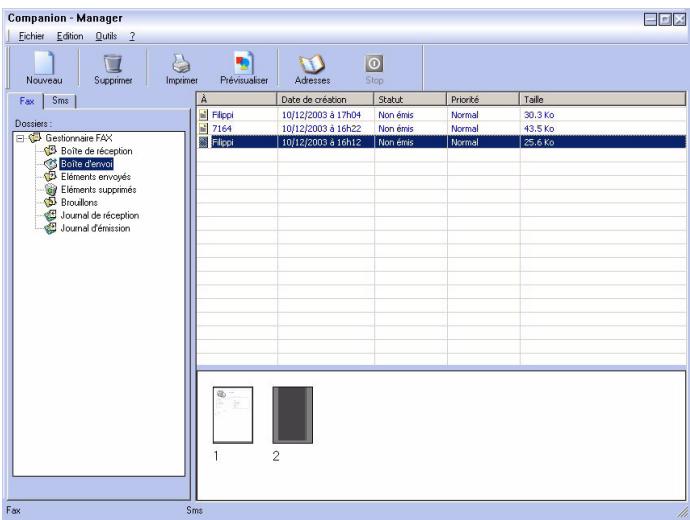Sort list by Date de création column
Viewport: 690px width, 520px height.
[x=325, y=99]
